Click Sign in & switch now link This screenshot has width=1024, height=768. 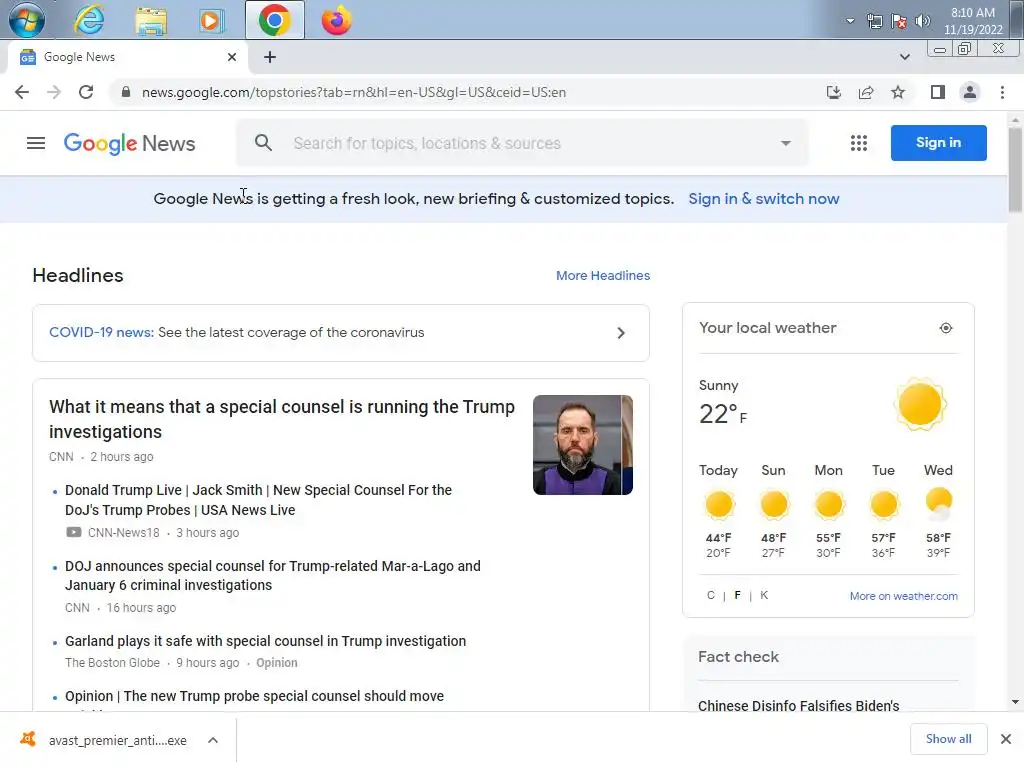763,199
